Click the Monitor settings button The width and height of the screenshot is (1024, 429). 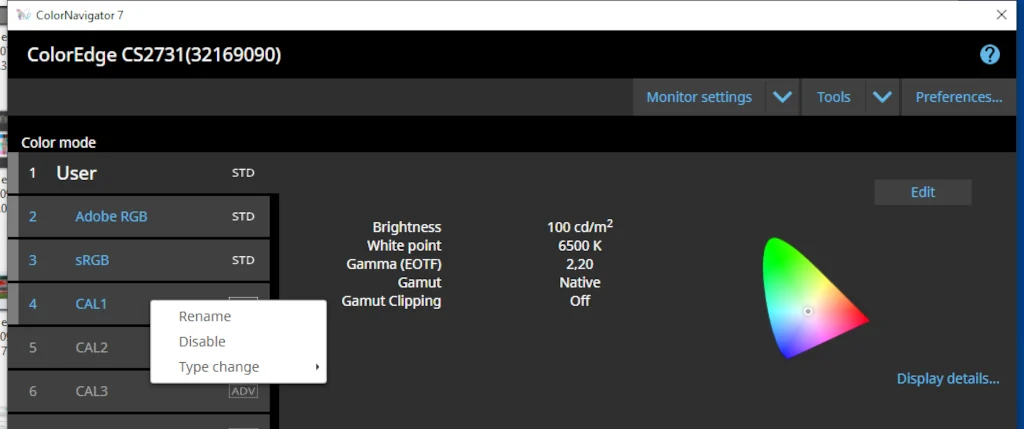pyautogui.click(x=699, y=97)
